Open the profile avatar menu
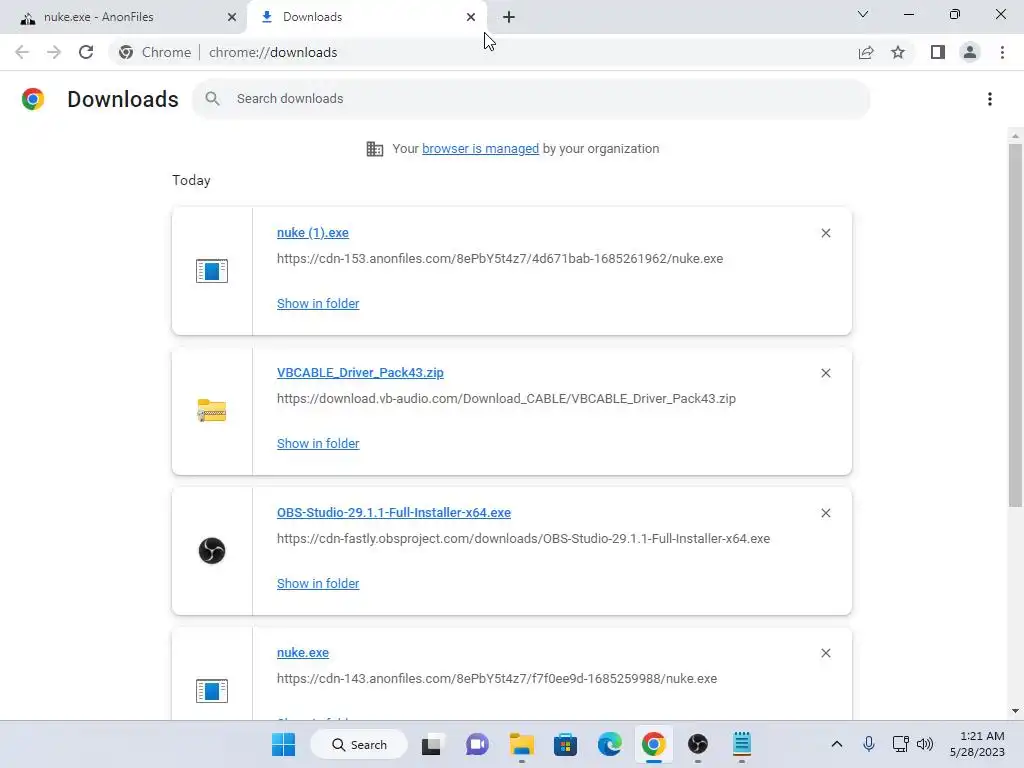The width and height of the screenshot is (1024, 768). click(970, 52)
